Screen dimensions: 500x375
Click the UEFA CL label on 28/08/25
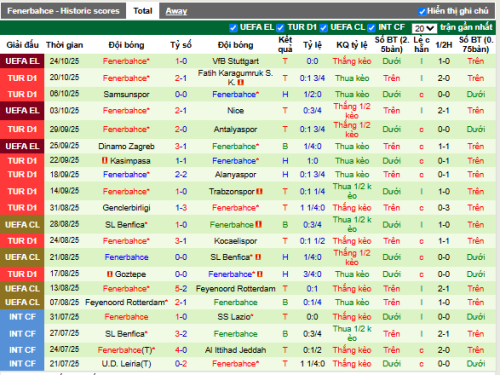[x=22, y=225]
